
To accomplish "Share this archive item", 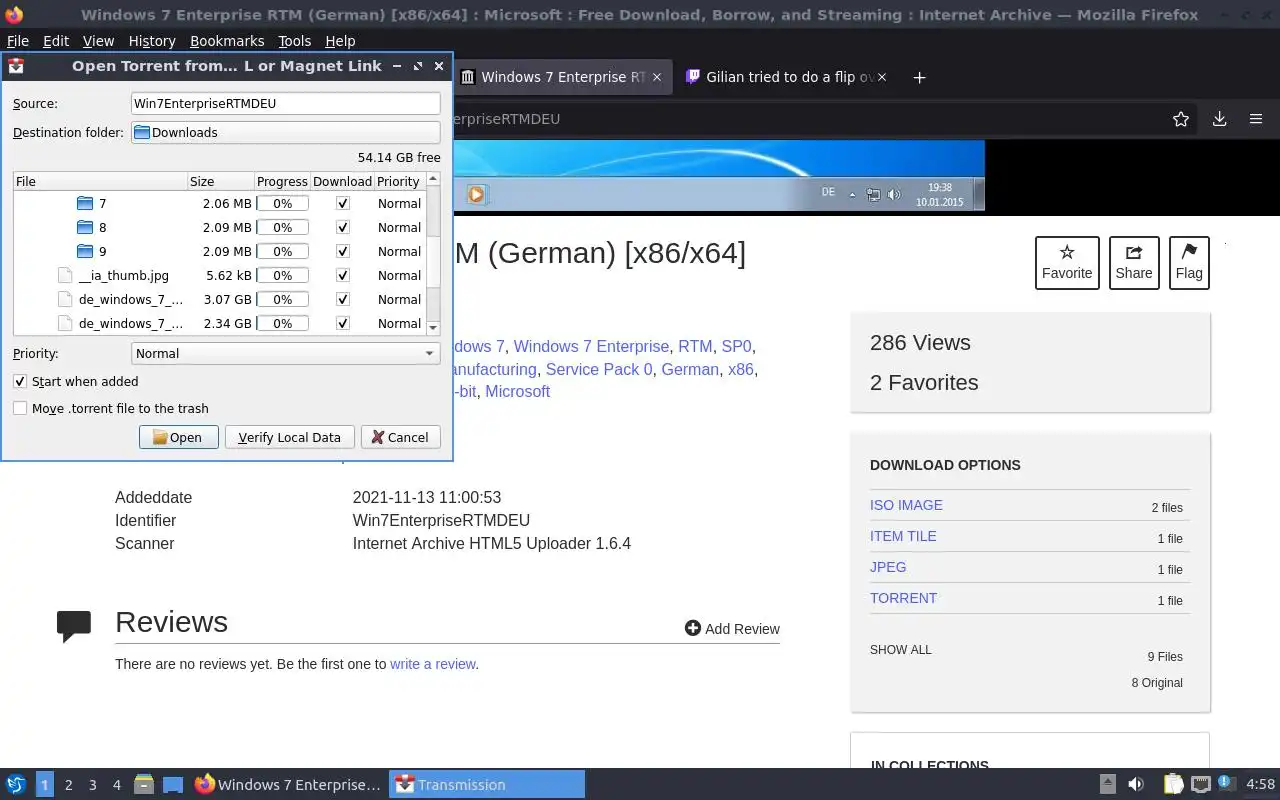I will [1134, 263].
